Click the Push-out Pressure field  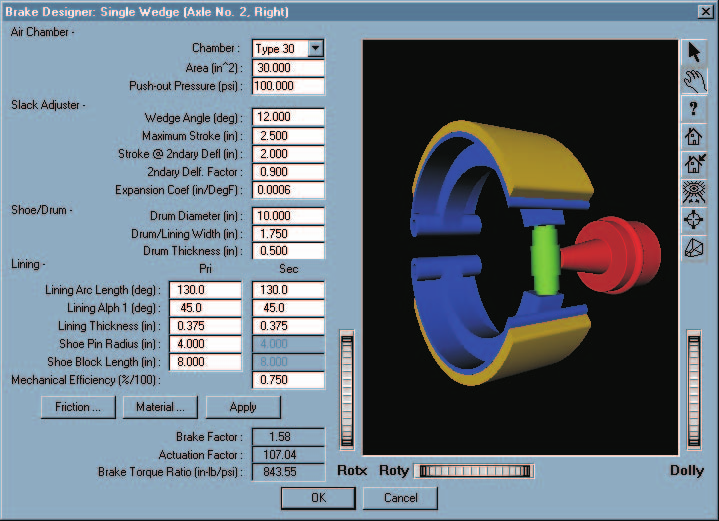coord(288,86)
